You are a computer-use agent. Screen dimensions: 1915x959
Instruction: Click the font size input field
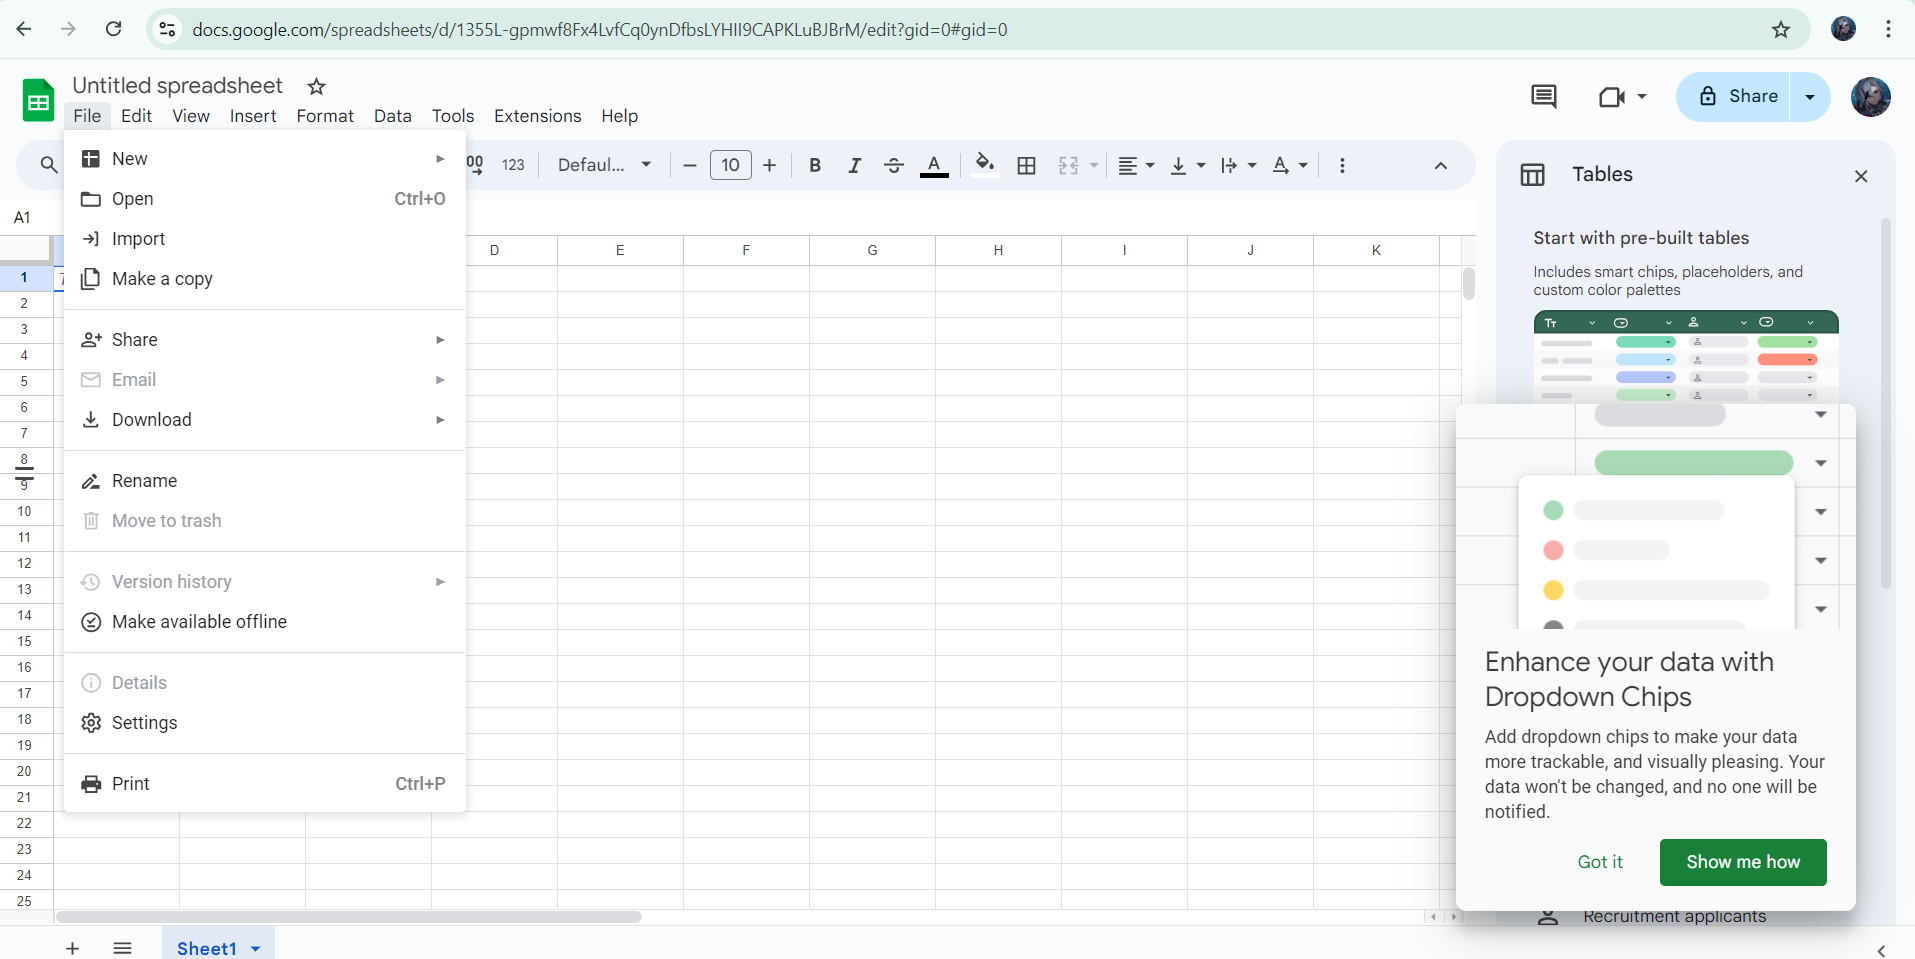(730, 165)
